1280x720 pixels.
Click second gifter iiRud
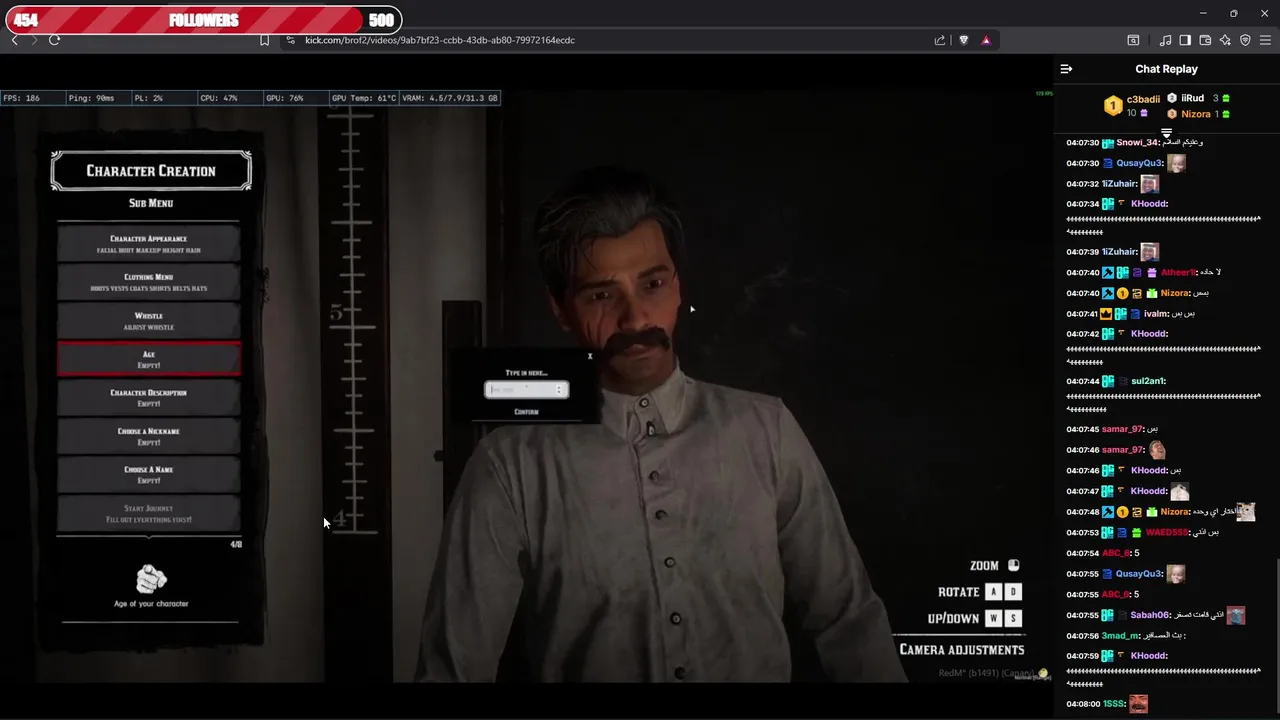coord(1192,98)
